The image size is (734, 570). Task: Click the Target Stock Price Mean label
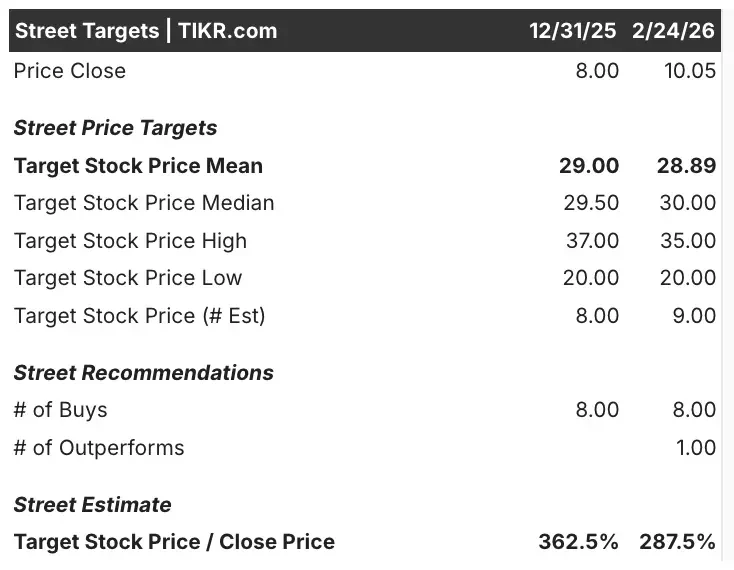pos(138,166)
